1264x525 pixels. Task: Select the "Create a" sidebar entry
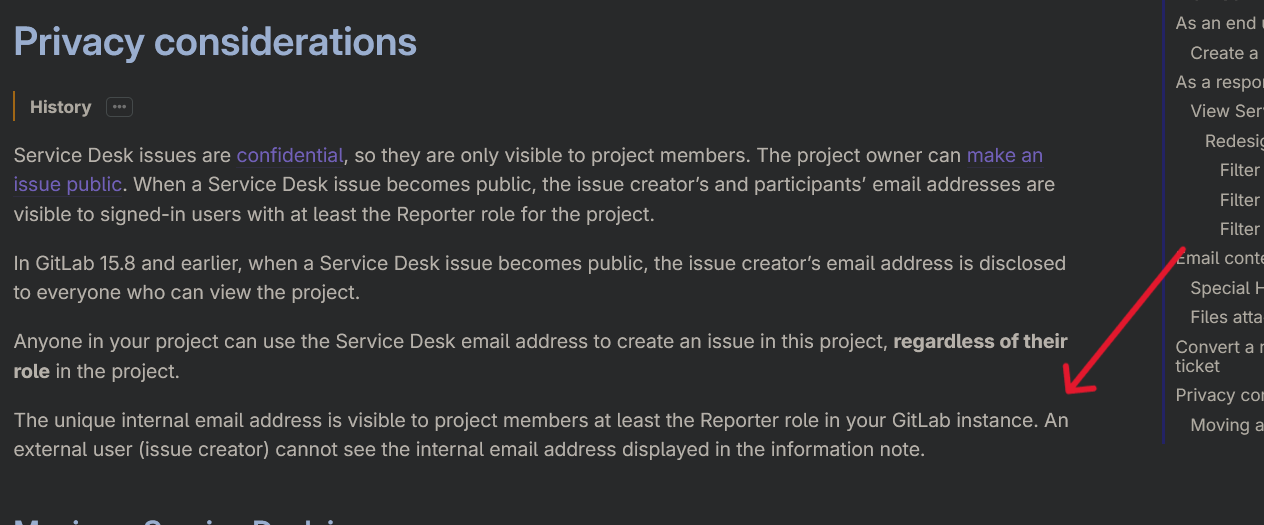[x=1226, y=53]
